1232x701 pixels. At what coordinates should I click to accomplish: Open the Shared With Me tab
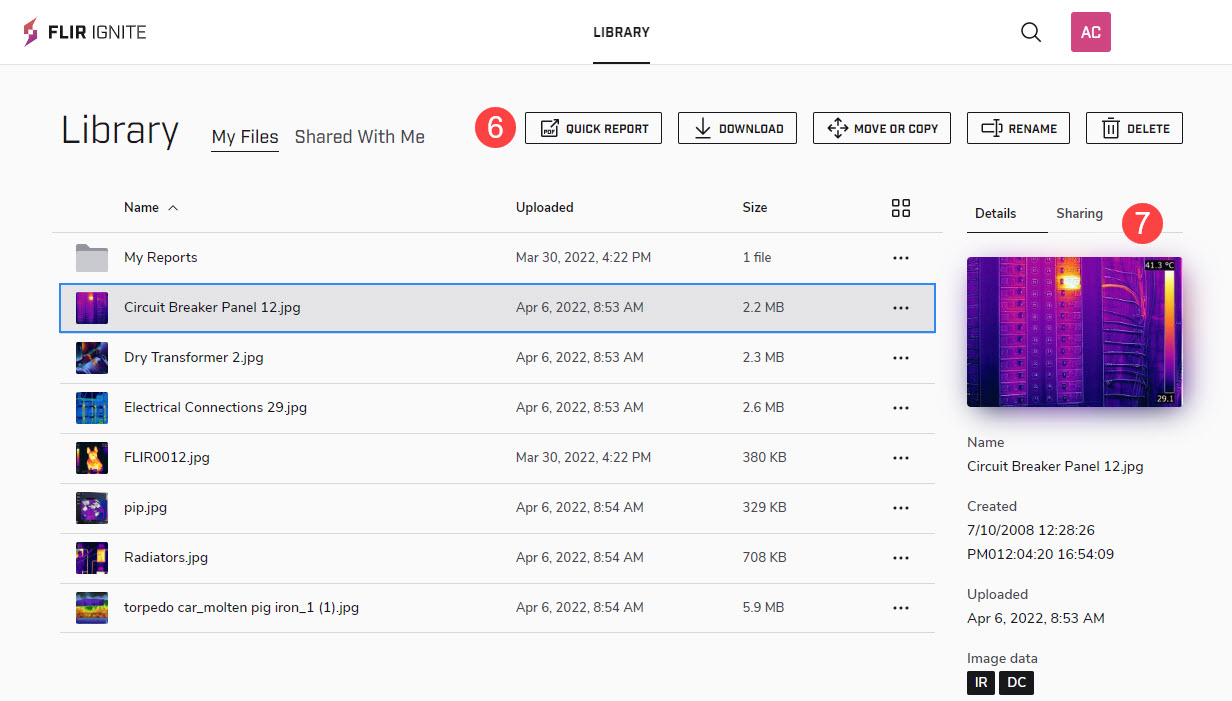click(x=359, y=137)
